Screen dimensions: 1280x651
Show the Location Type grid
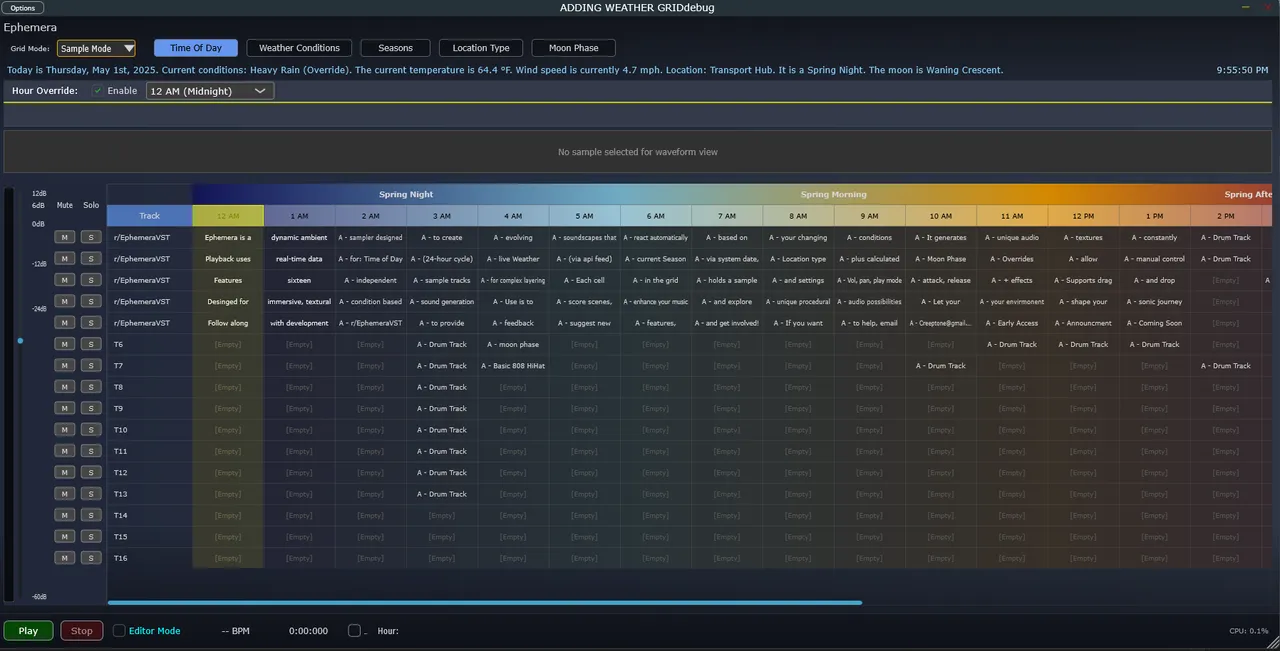[x=481, y=48]
